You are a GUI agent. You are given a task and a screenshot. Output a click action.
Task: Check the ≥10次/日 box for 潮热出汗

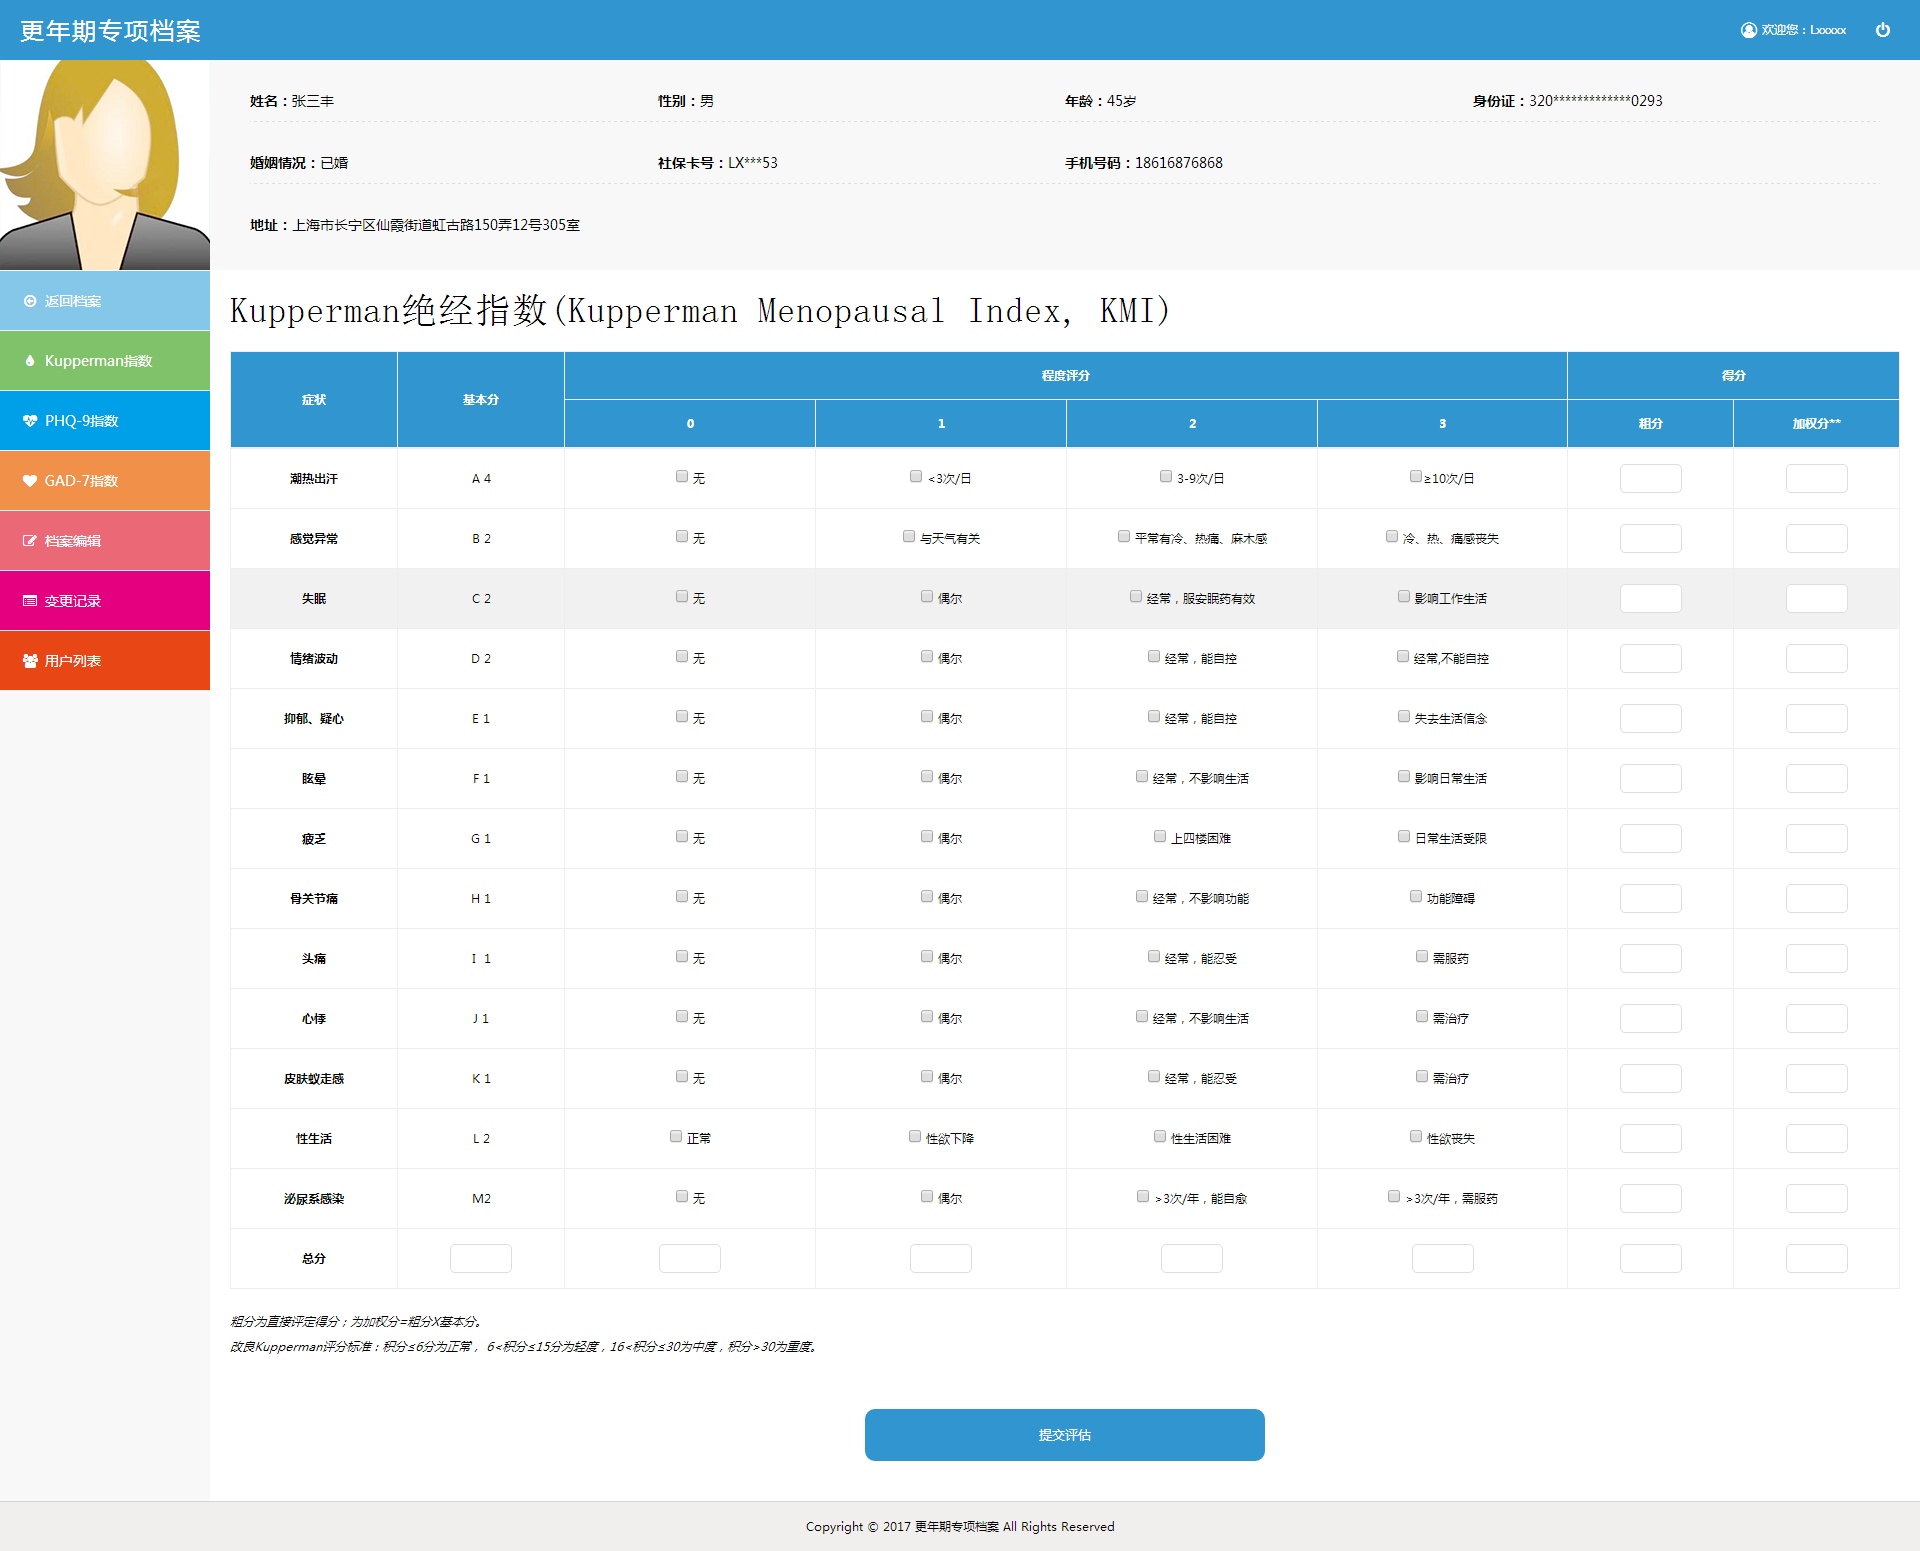tap(1415, 477)
